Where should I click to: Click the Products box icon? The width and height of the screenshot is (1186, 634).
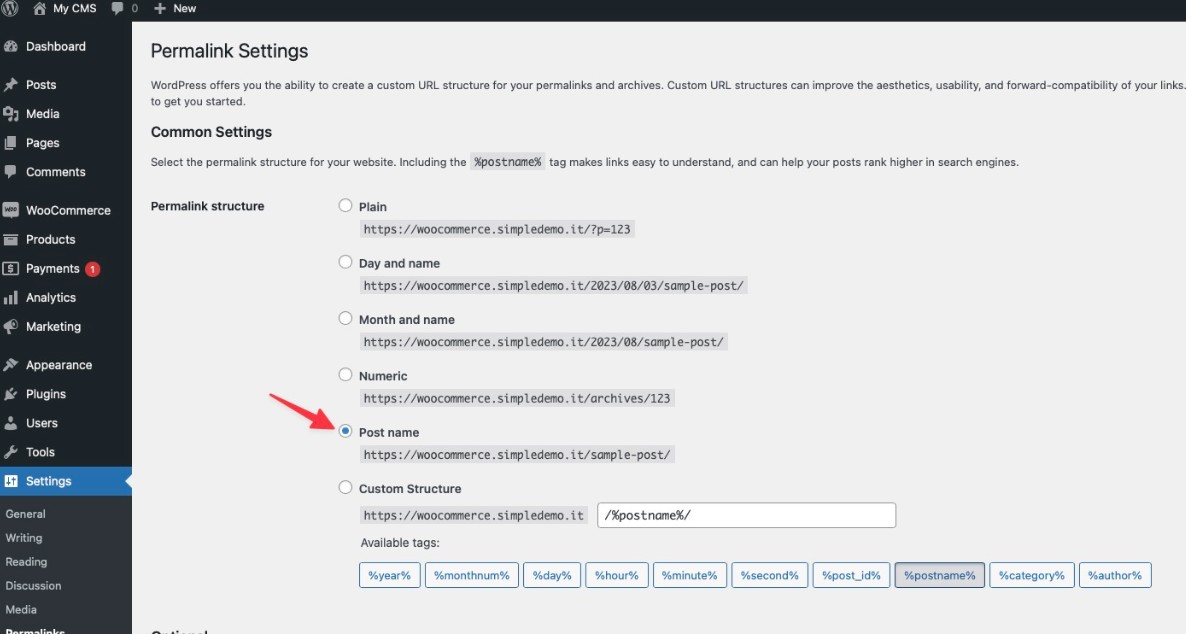(x=11, y=239)
